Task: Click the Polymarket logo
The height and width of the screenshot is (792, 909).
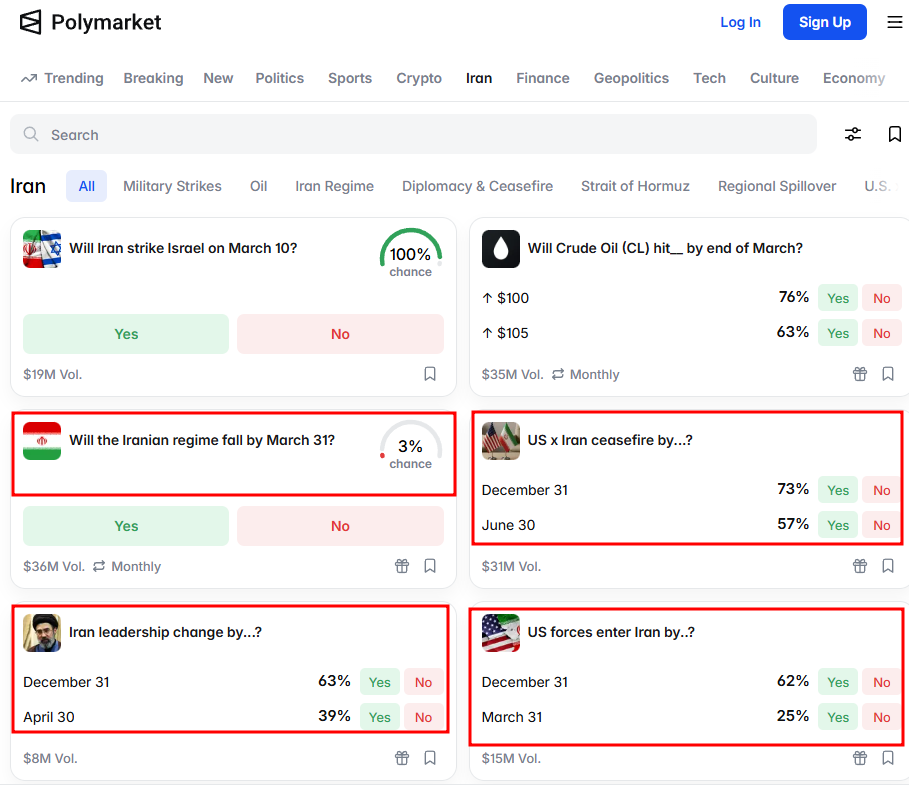Action: coord(90,22)
